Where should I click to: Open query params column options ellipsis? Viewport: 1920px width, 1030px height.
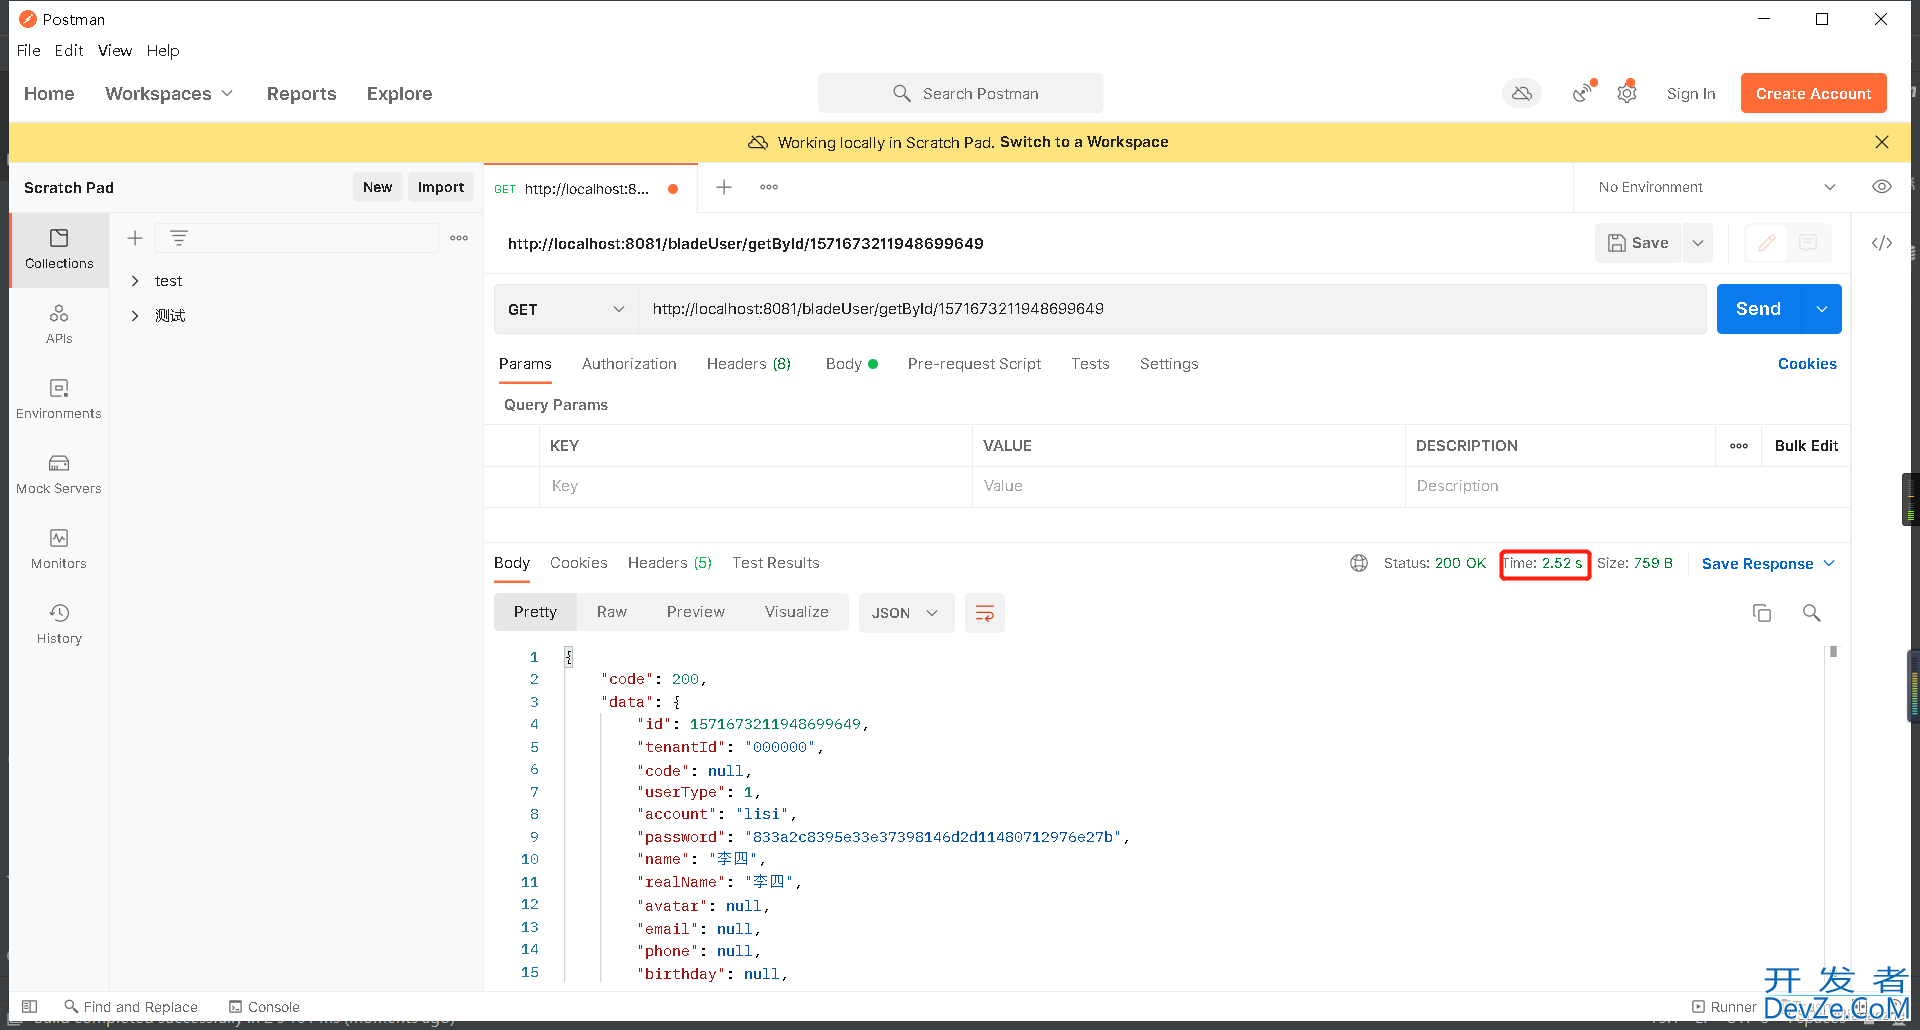(1739, 446)
